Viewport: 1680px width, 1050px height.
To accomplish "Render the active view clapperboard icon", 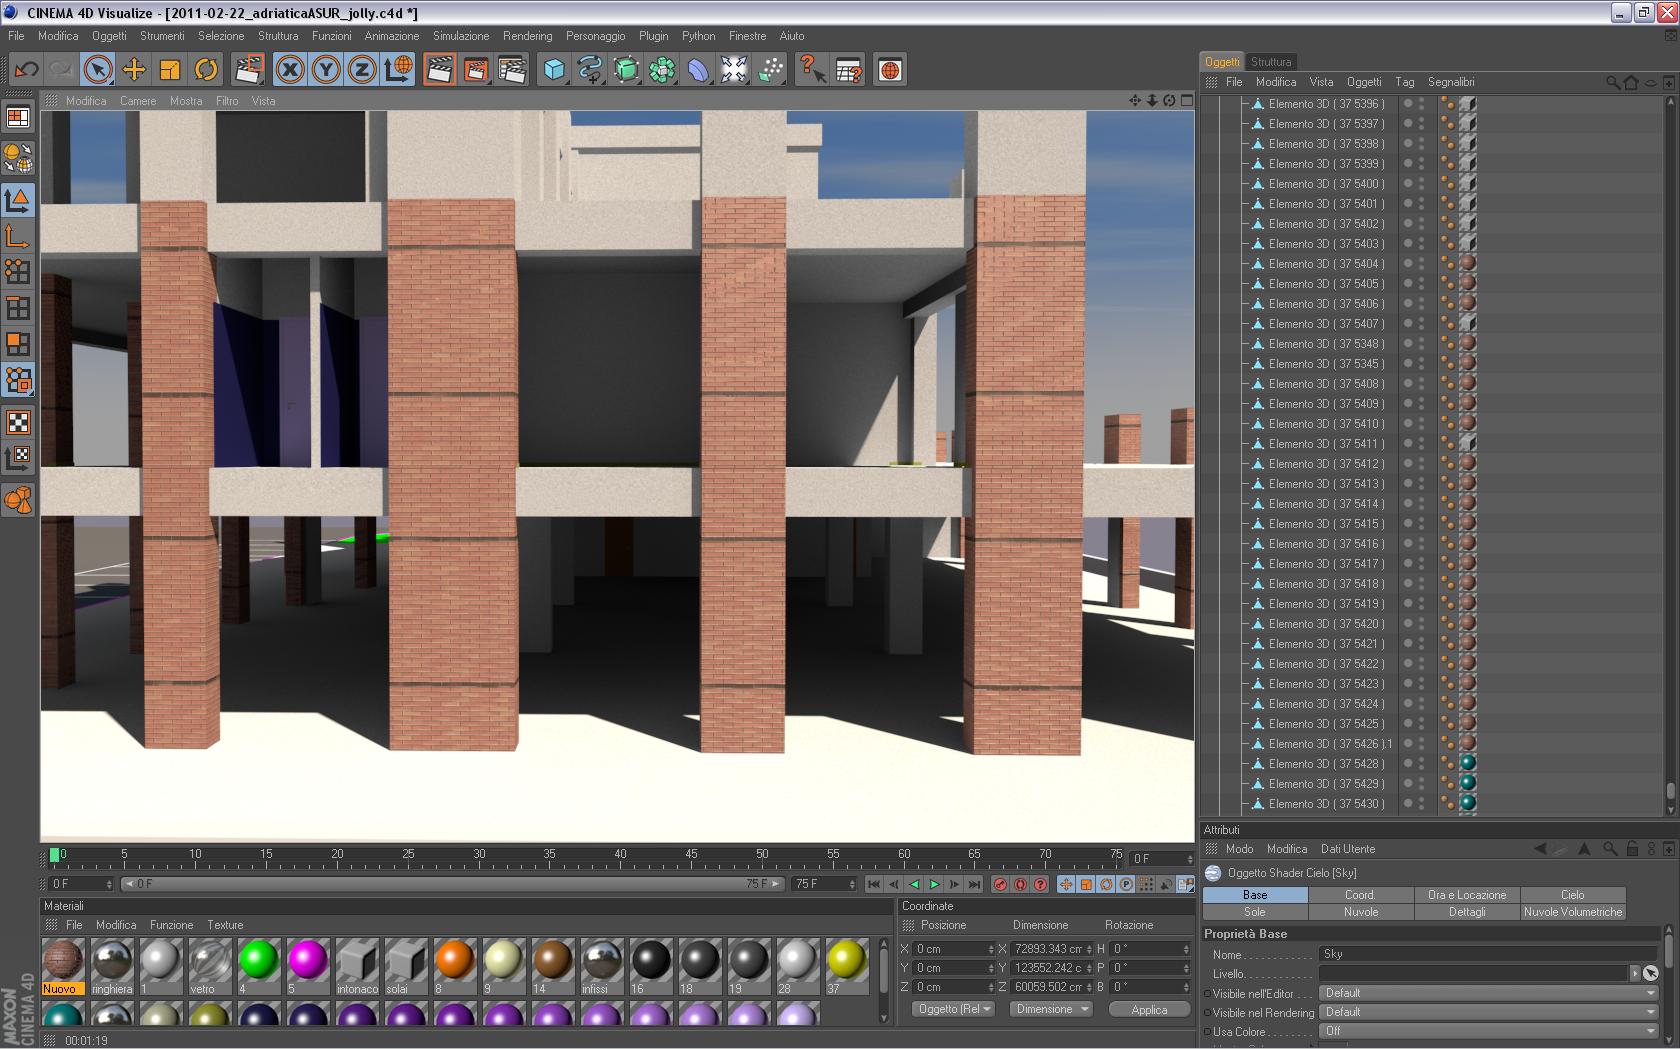I will pyautogui.click(x=440, y=70).
